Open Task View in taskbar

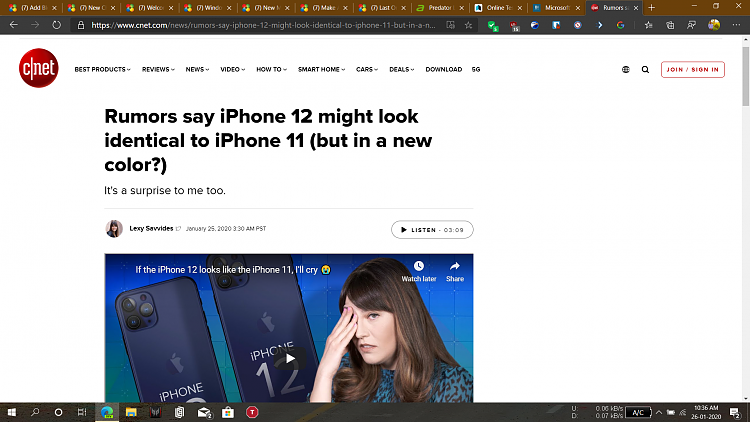82,412
